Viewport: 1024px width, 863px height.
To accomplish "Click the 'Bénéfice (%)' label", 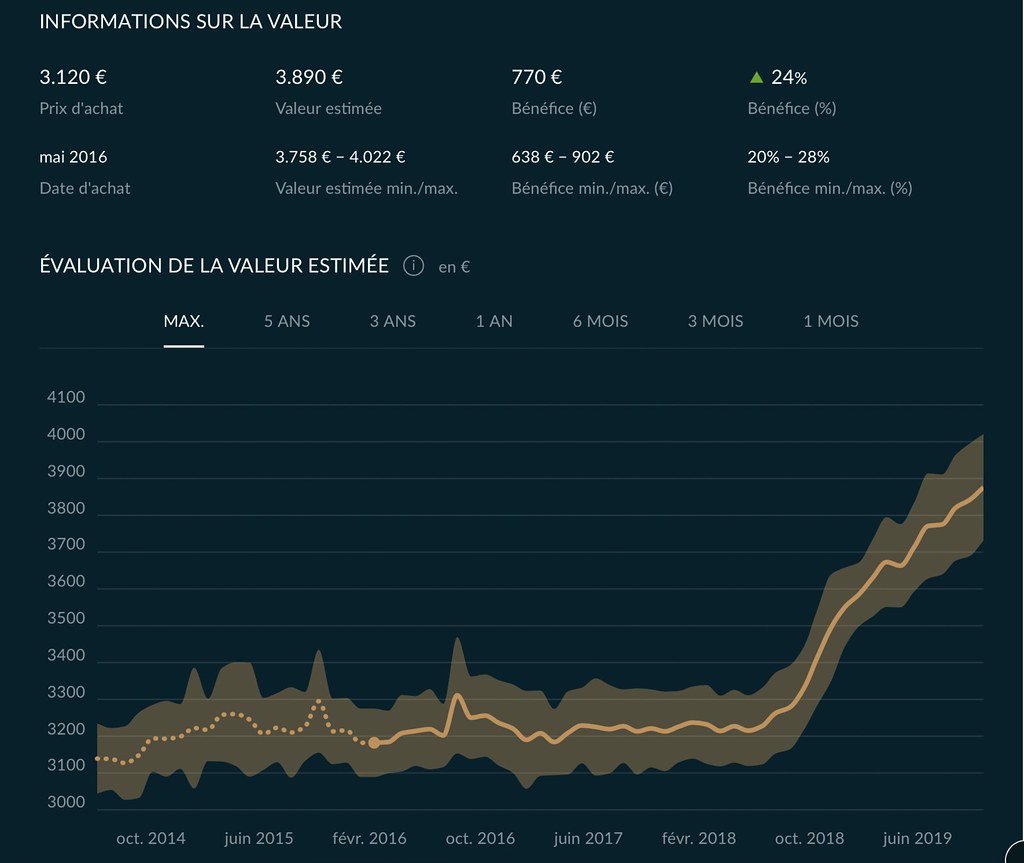I will click(792, 108).
